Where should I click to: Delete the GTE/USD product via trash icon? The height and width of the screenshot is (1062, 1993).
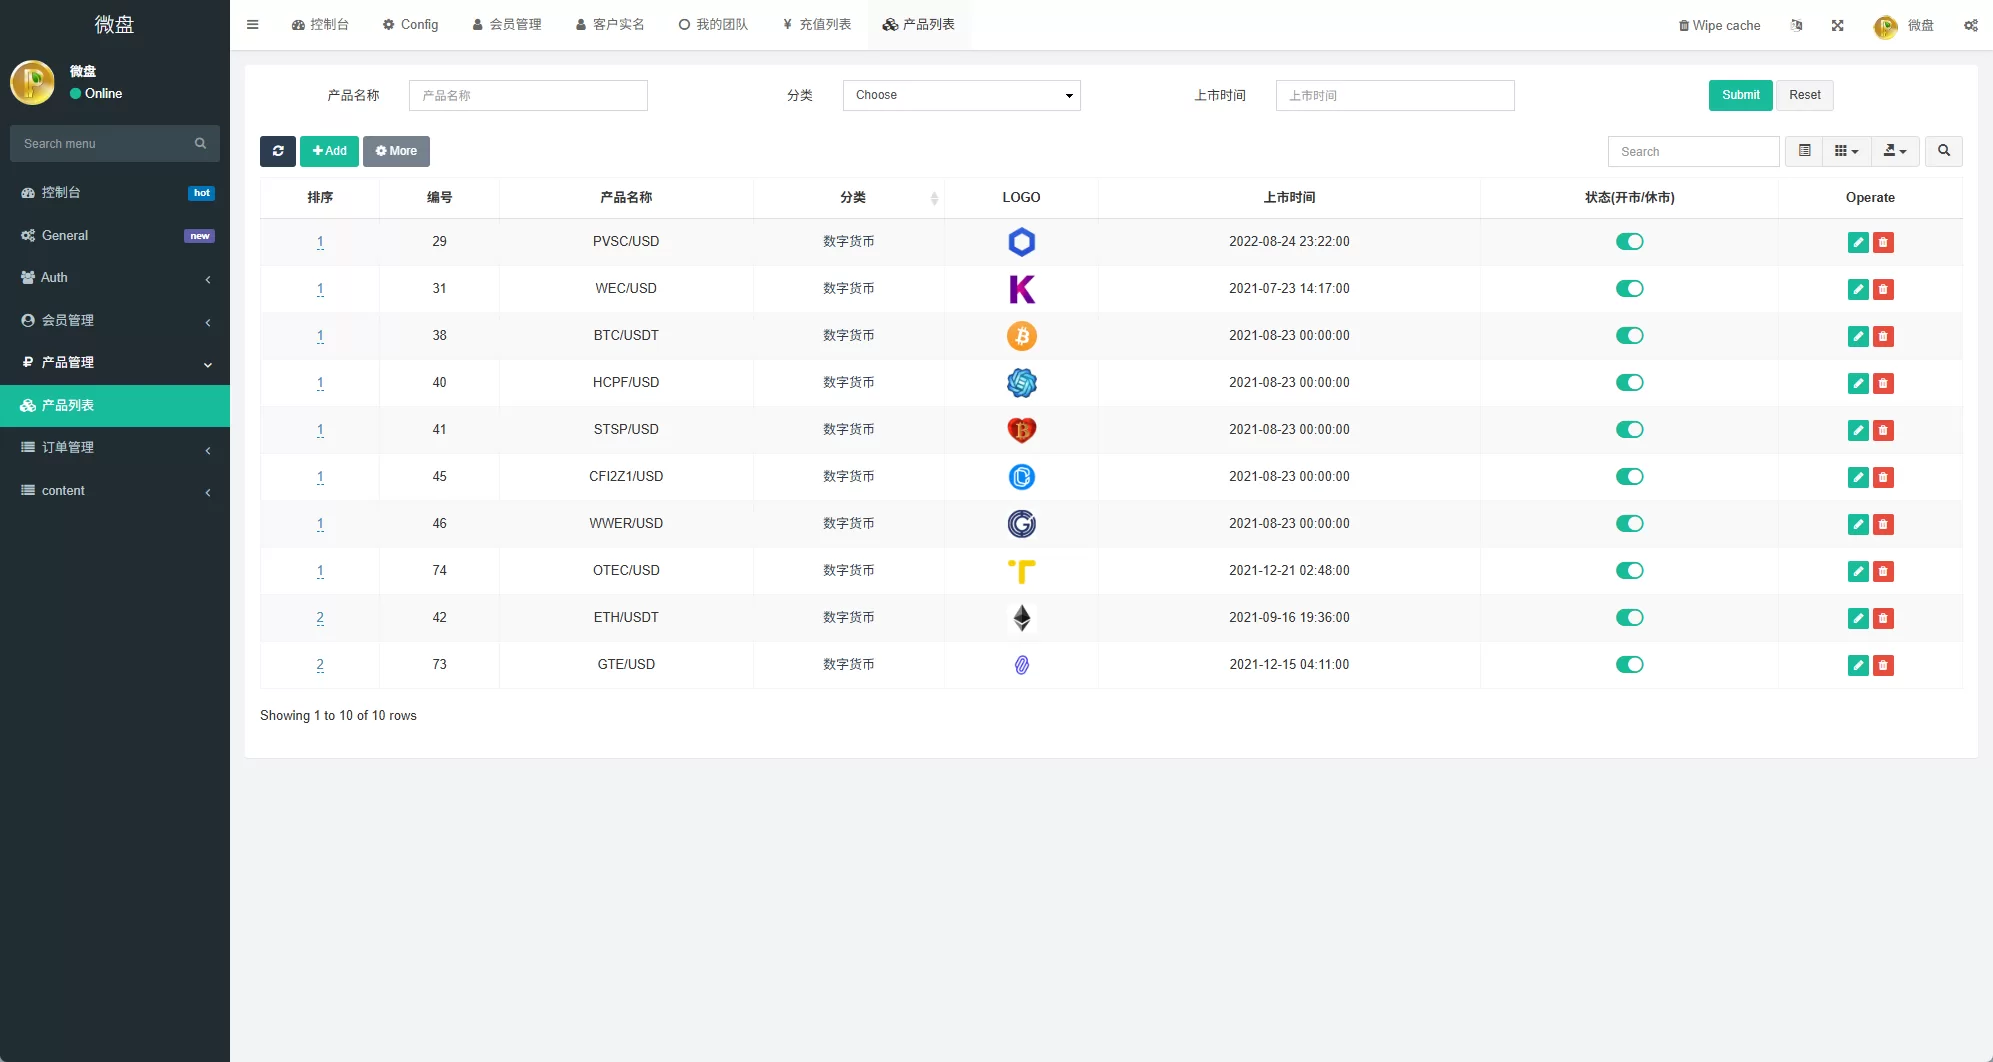(1884, 664)
